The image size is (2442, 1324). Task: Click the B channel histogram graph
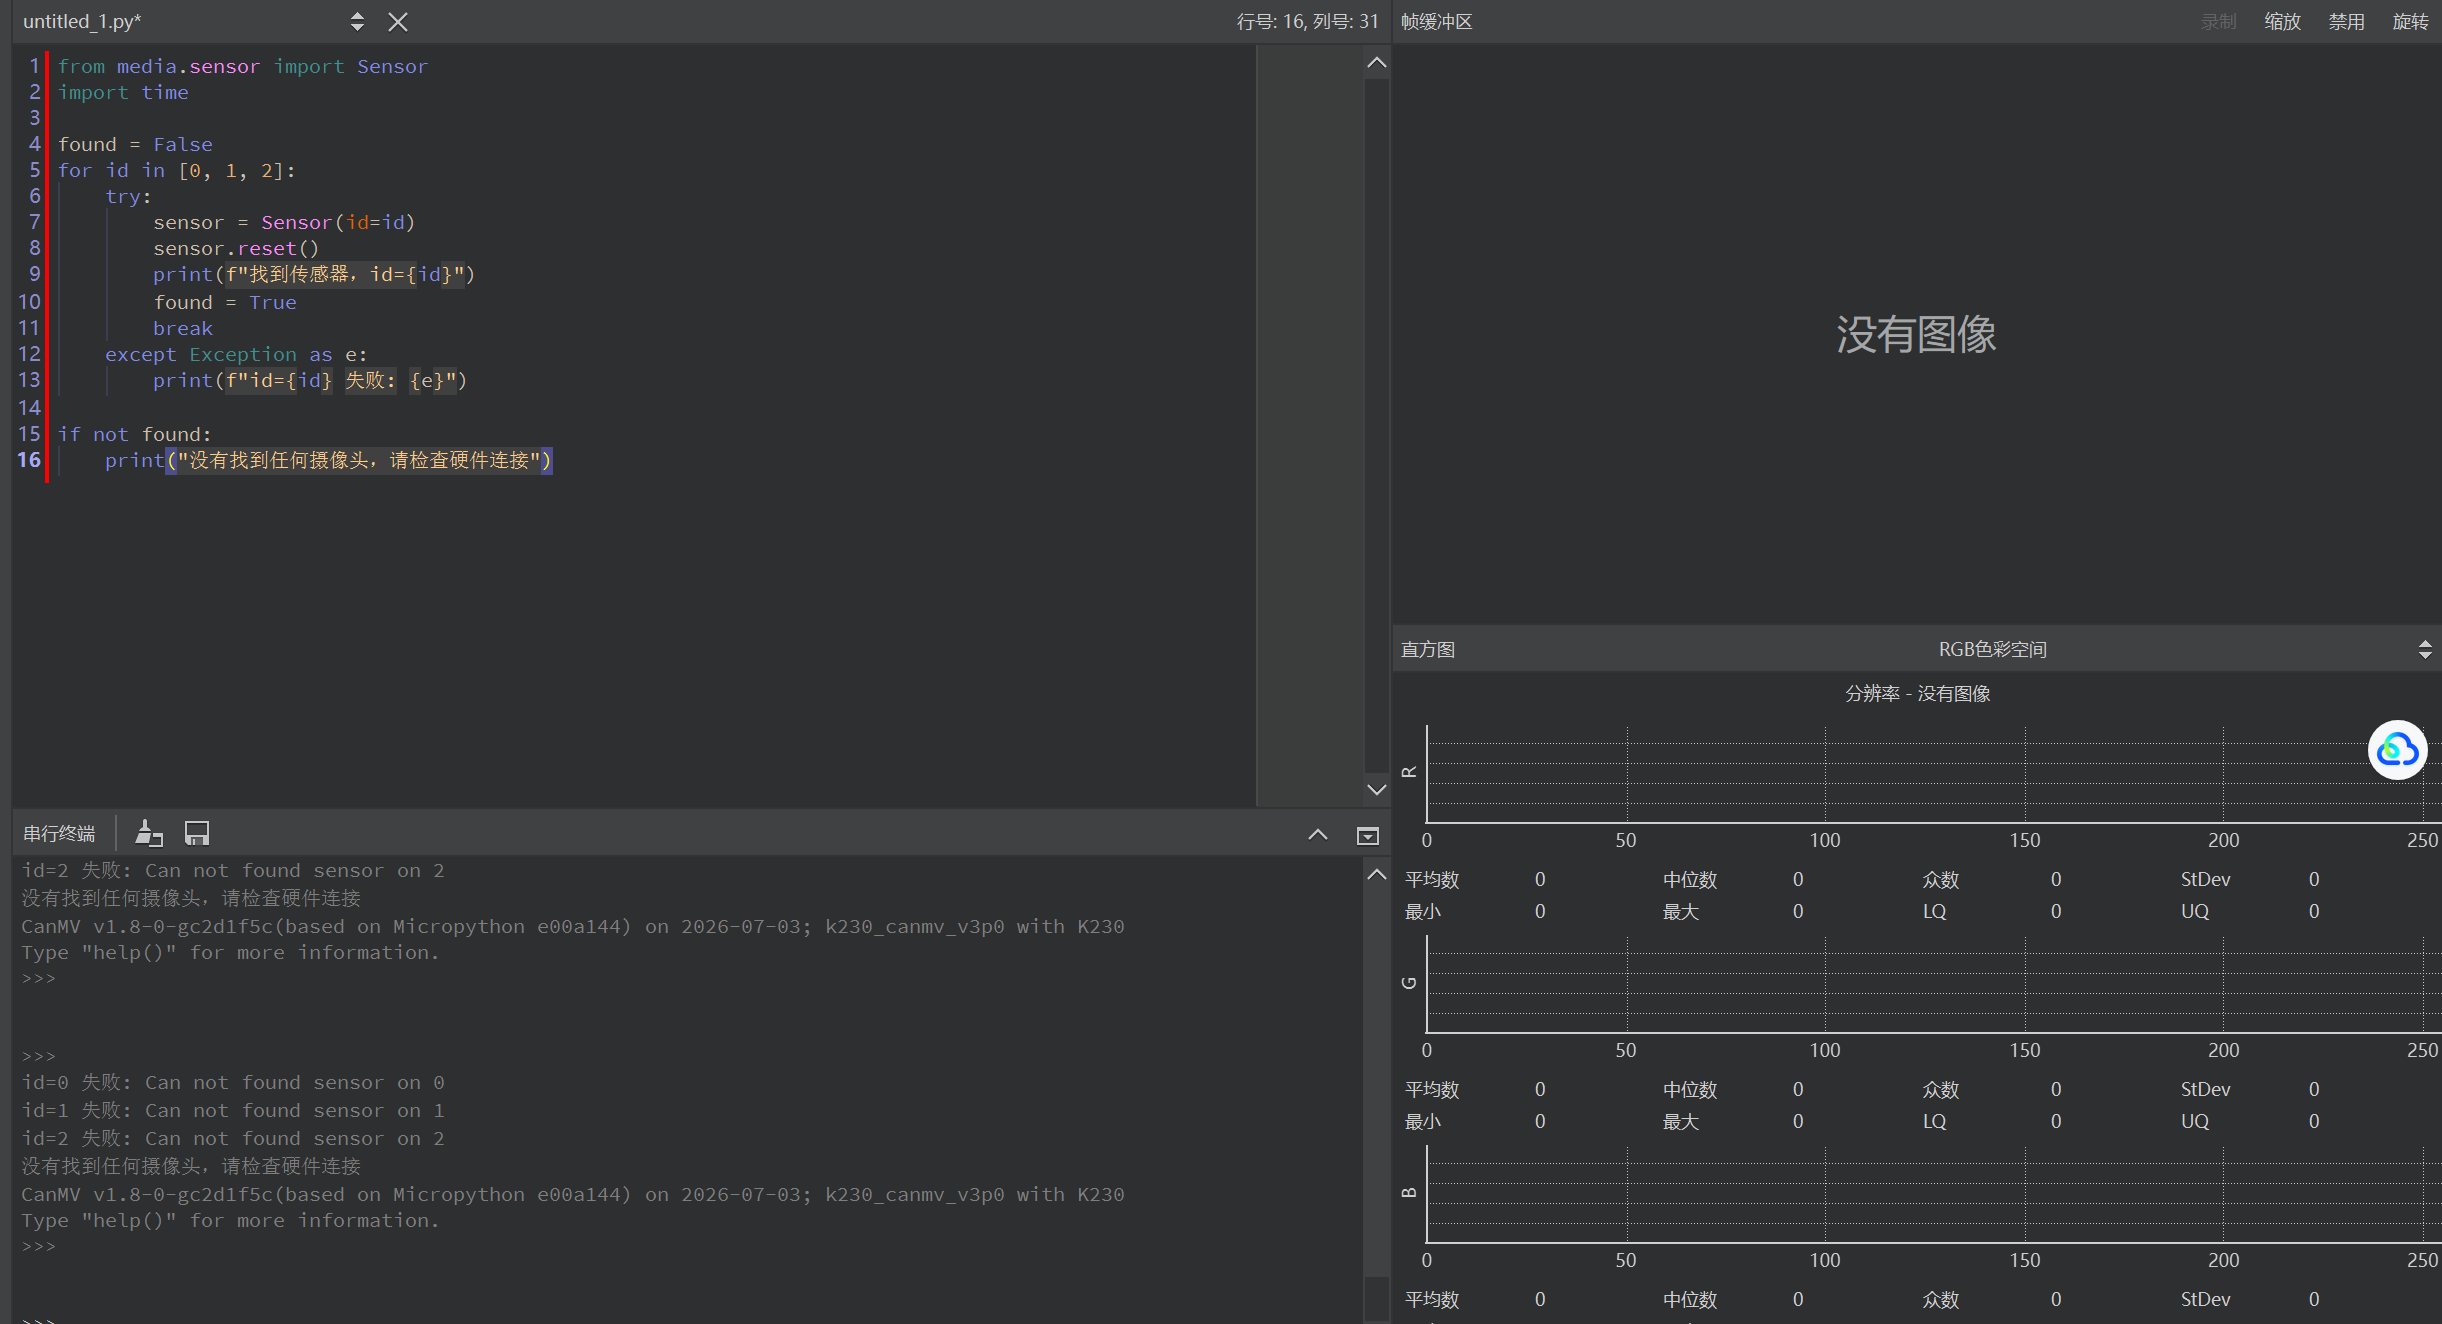coord(1932,1195)
